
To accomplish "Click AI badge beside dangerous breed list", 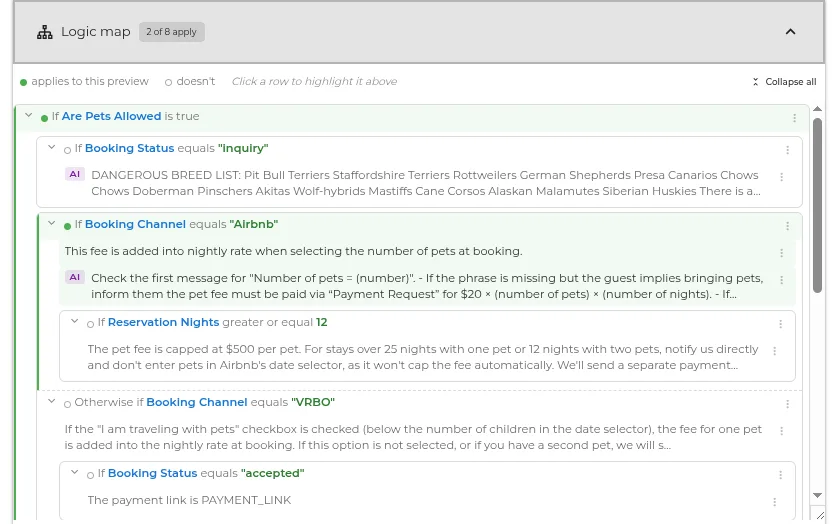I will point(75,174).
